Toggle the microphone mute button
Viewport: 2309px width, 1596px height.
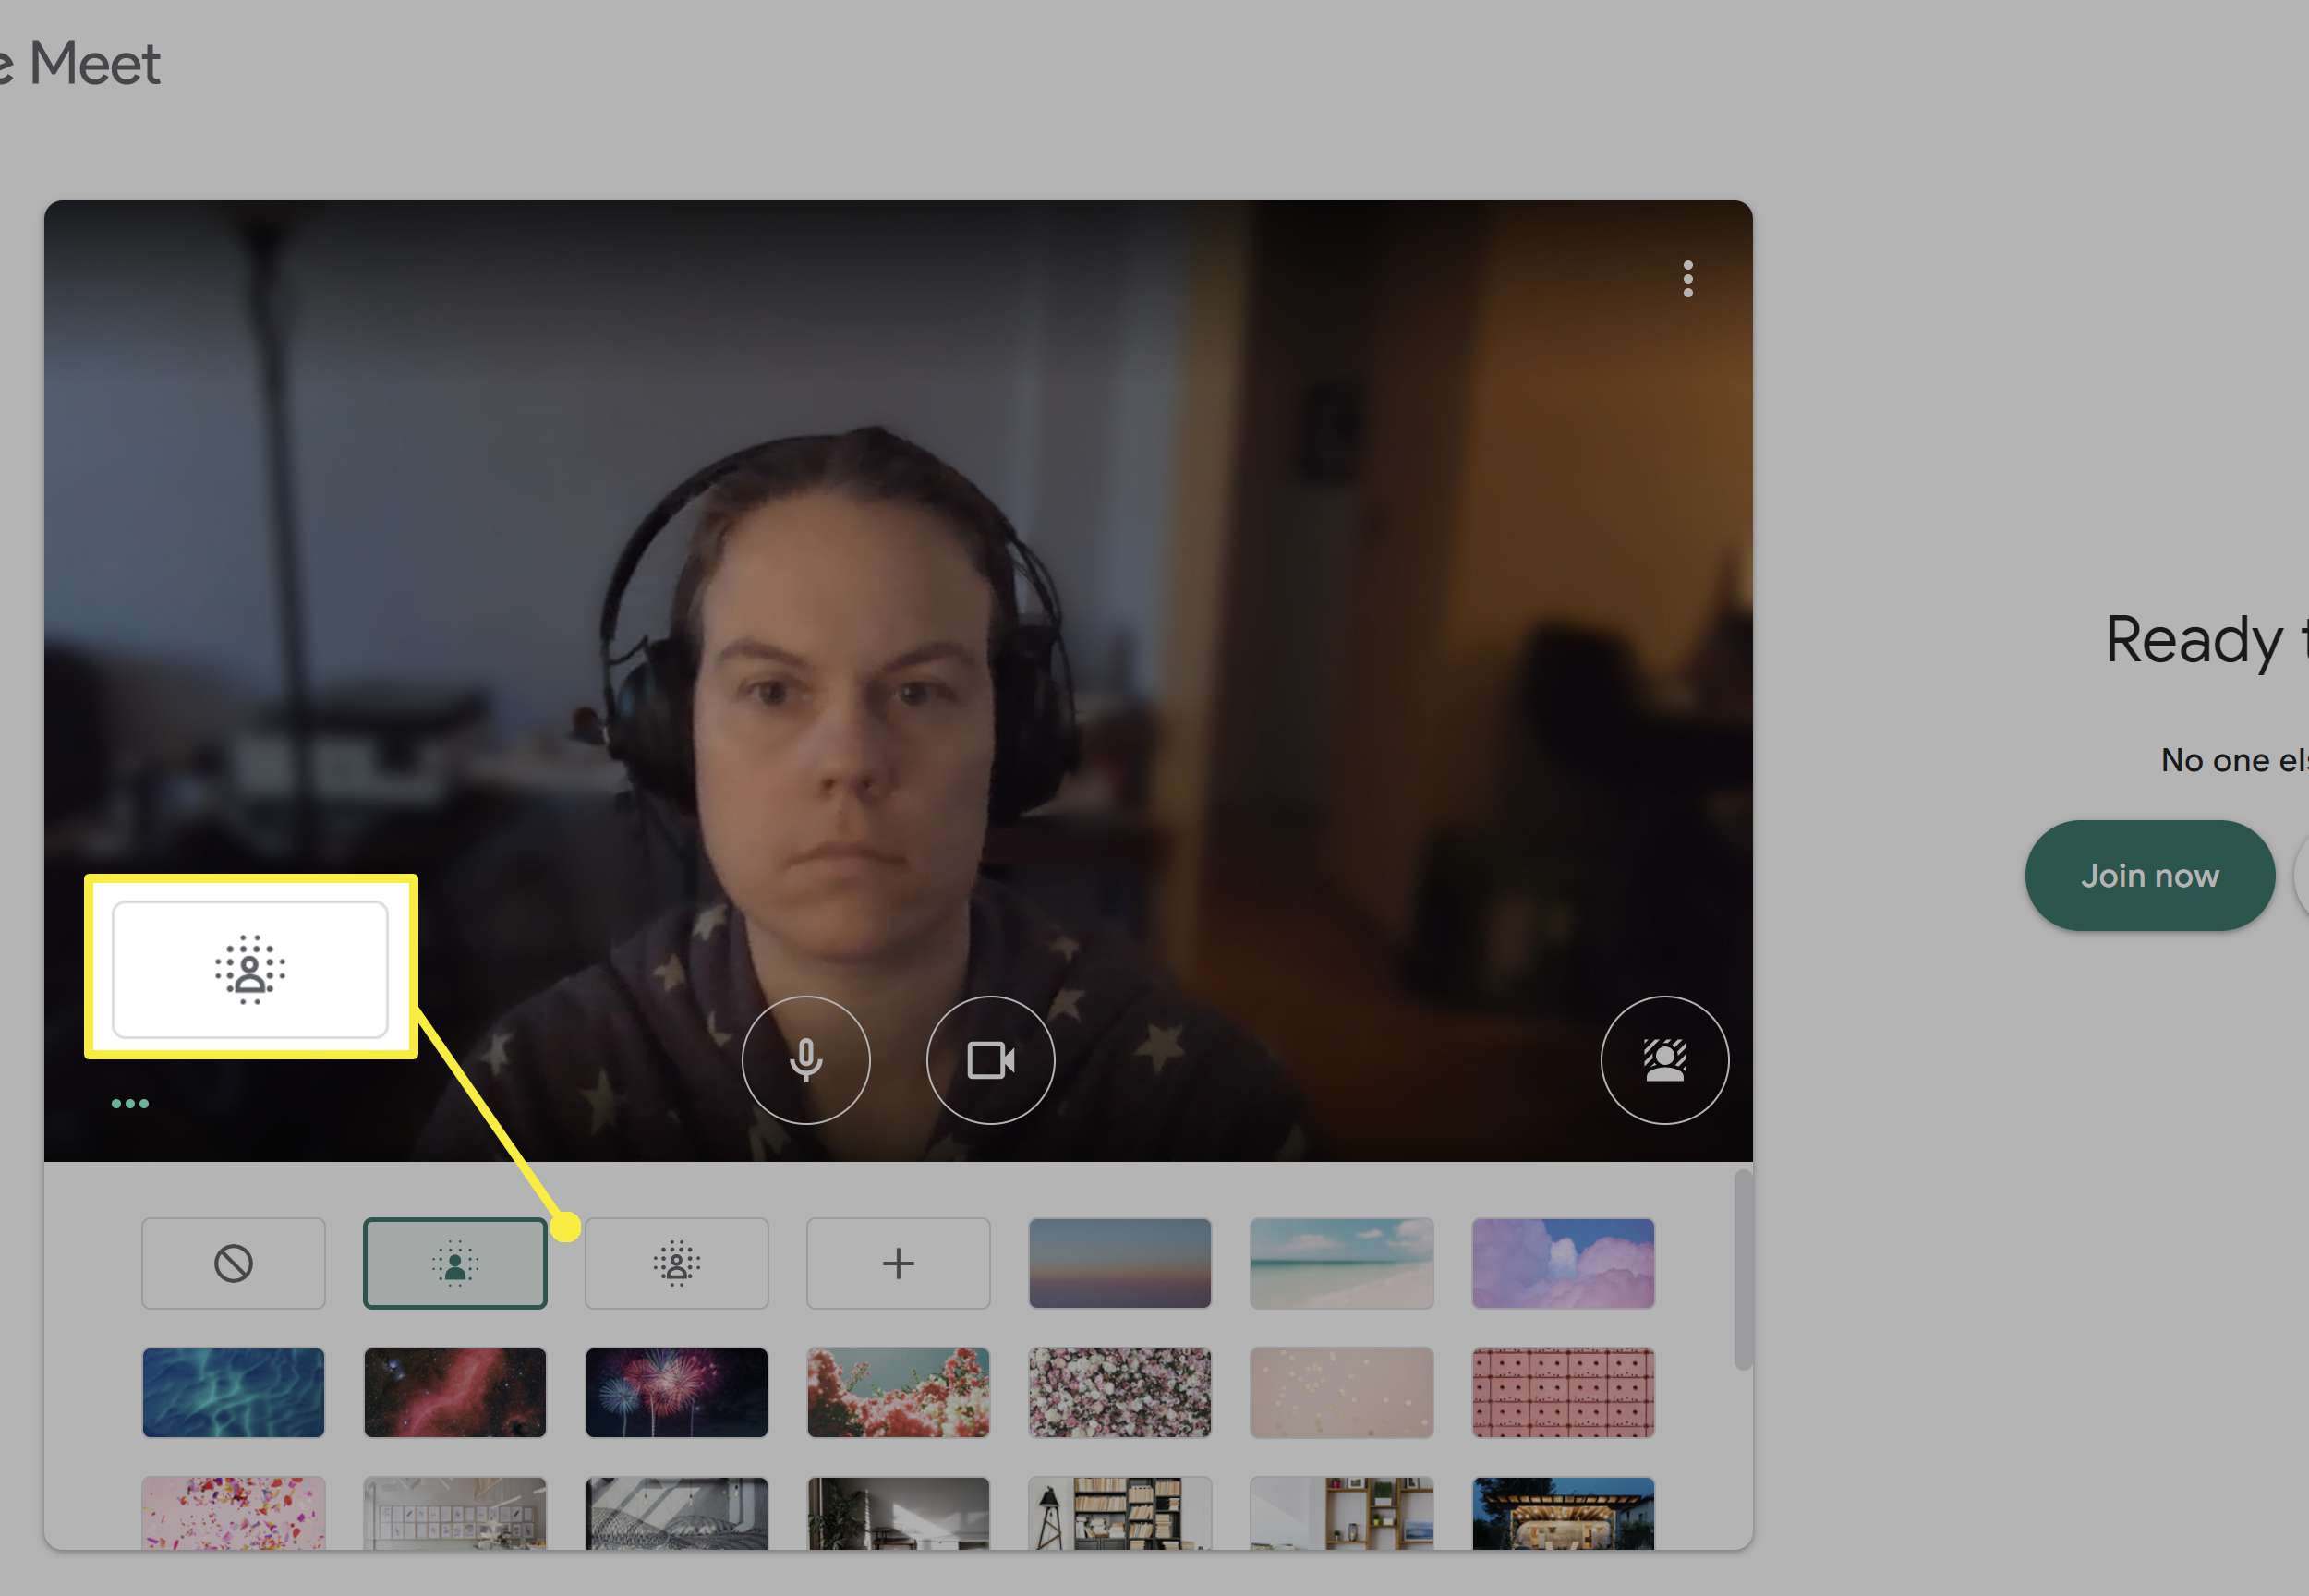(804, 1059)
